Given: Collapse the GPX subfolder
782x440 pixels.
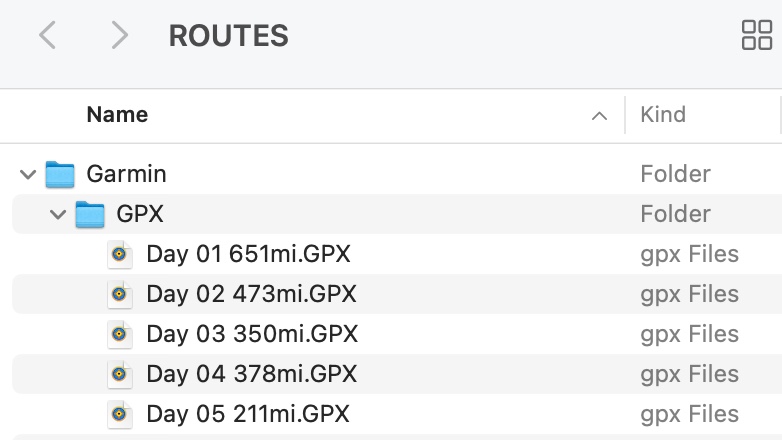Looking at the screenshot, I should point(58,215).
